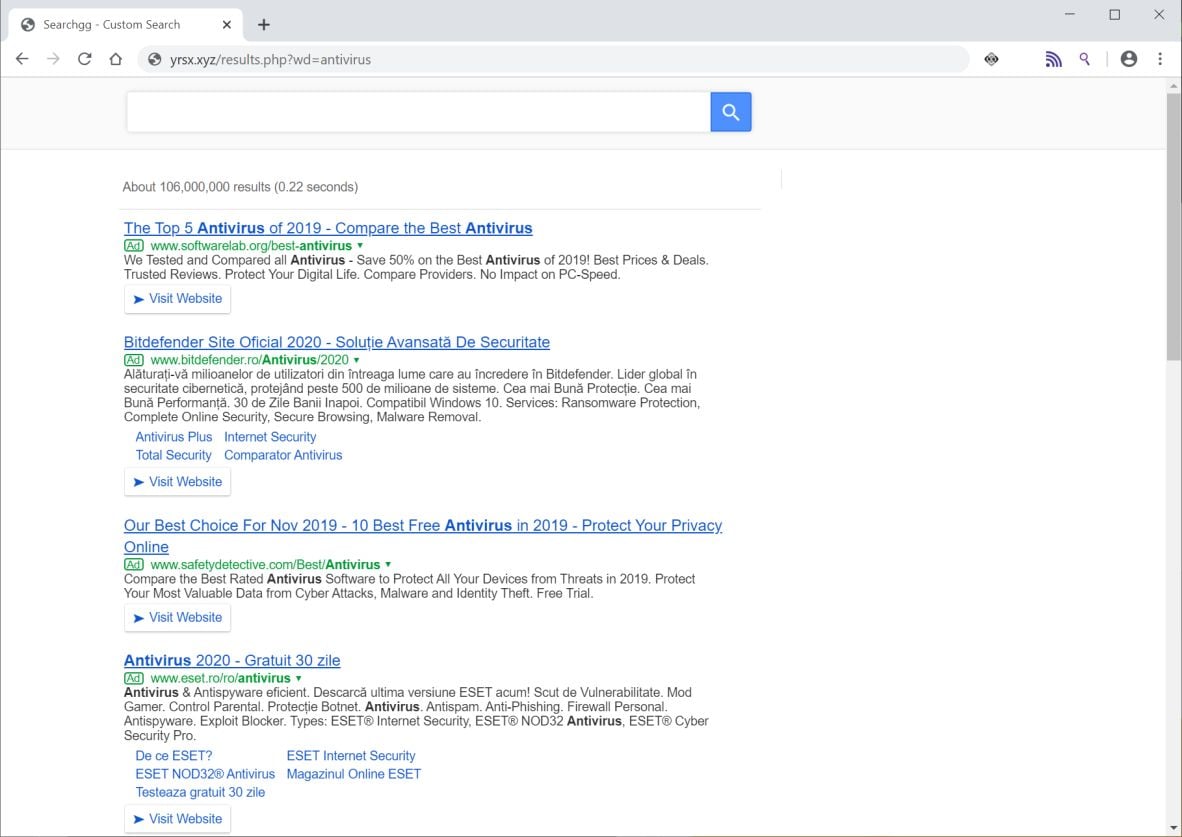Click the www.eset.ro/ro/antivirus URL text

pyautogui.click(x=220, y=678)
